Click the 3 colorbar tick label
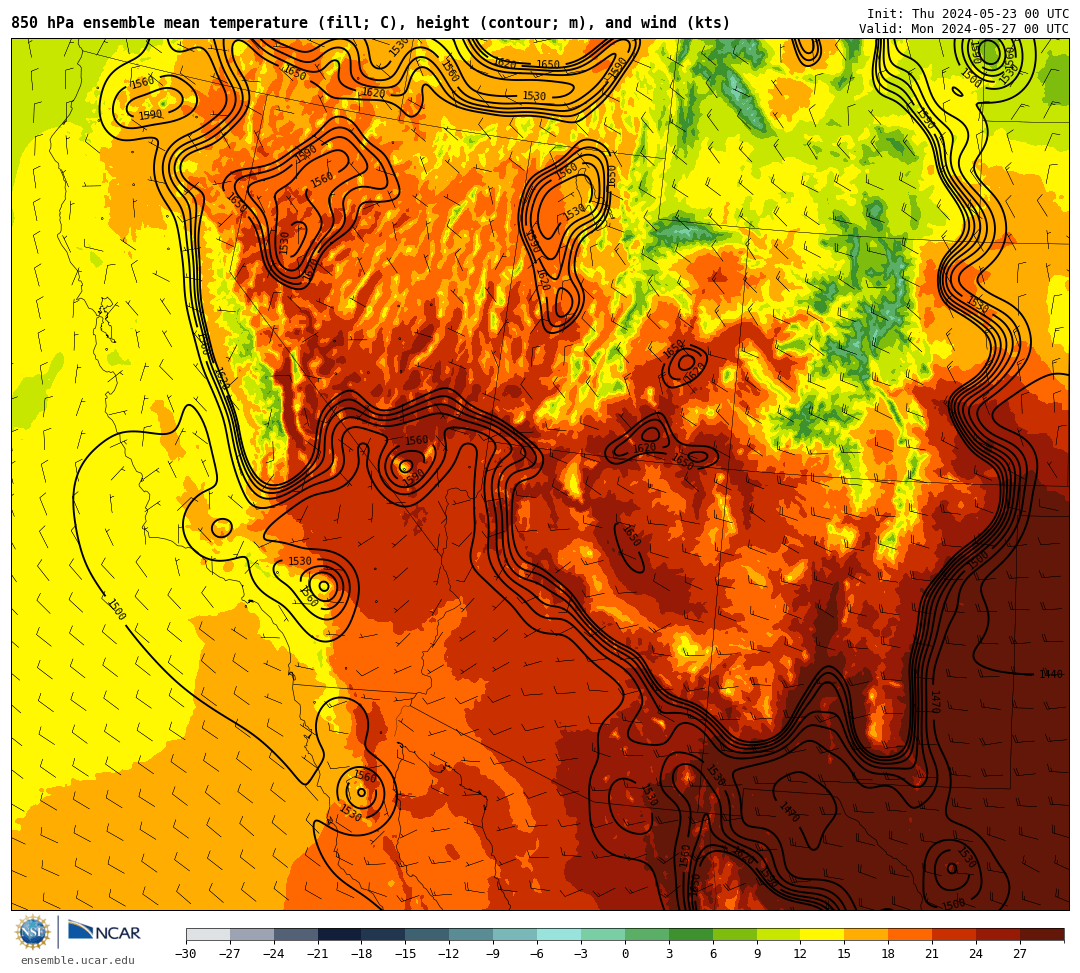The height and width of the screenshot is (973, 1080). click(x=669, y=954)
